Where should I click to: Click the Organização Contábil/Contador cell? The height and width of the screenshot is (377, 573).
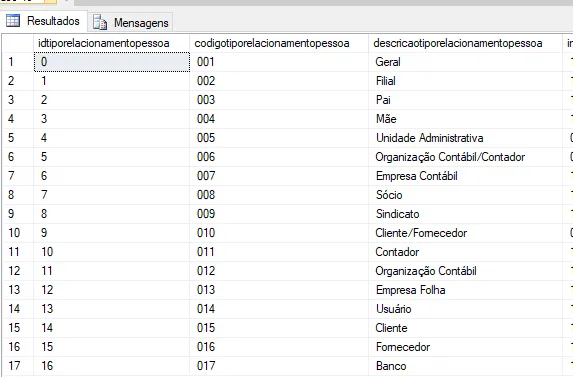466,157
